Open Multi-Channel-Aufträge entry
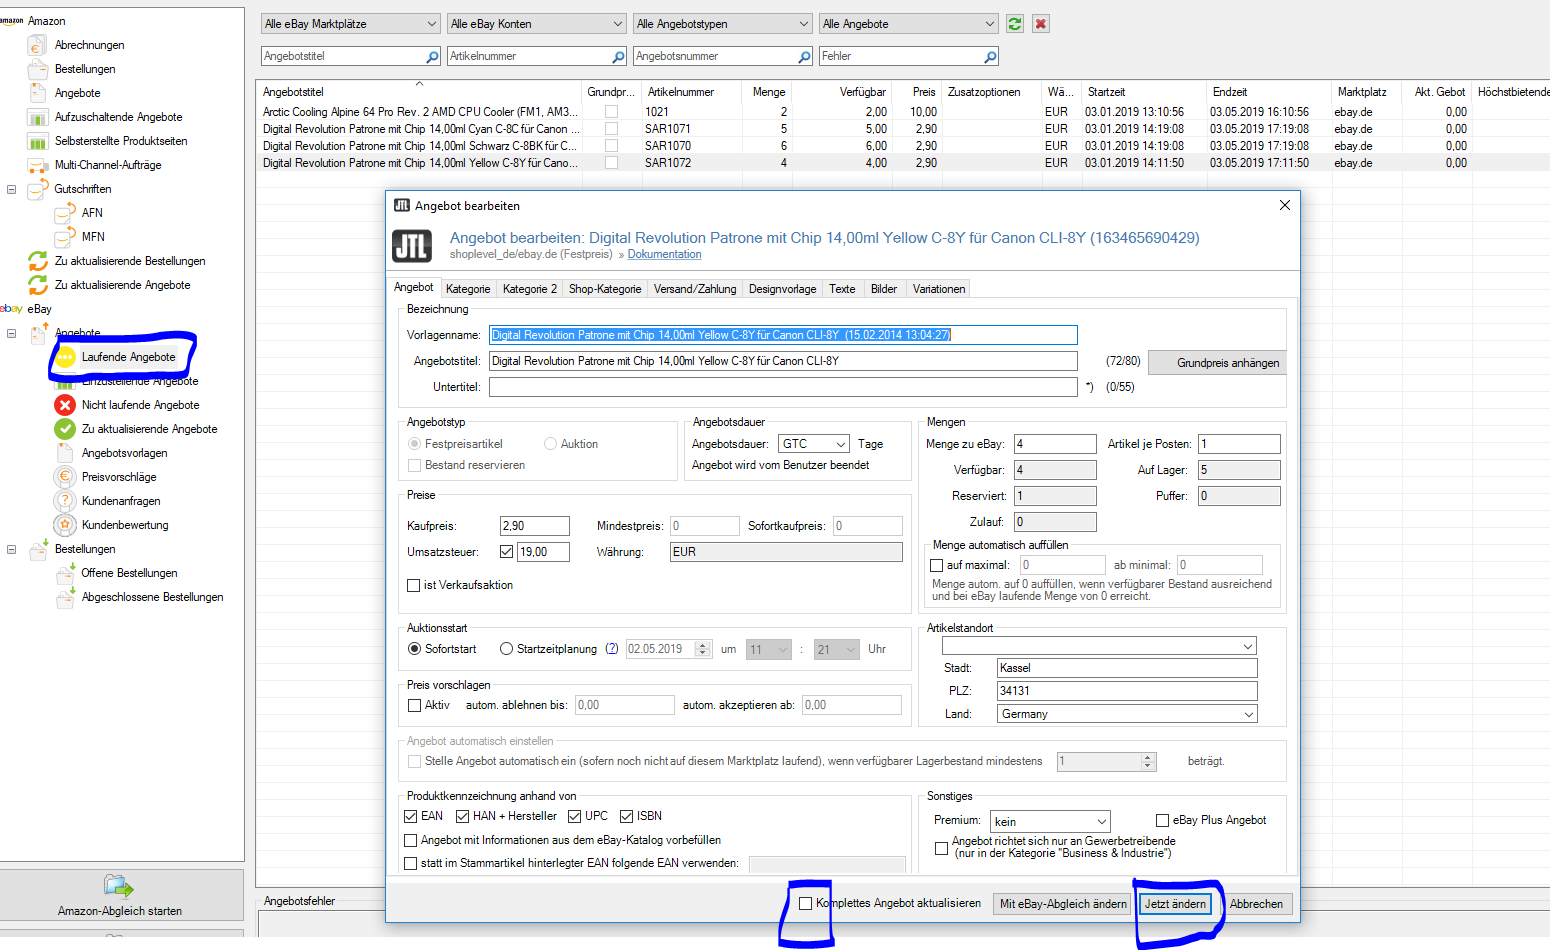This screenshot has height=950, width=1550. coord(108,165)
